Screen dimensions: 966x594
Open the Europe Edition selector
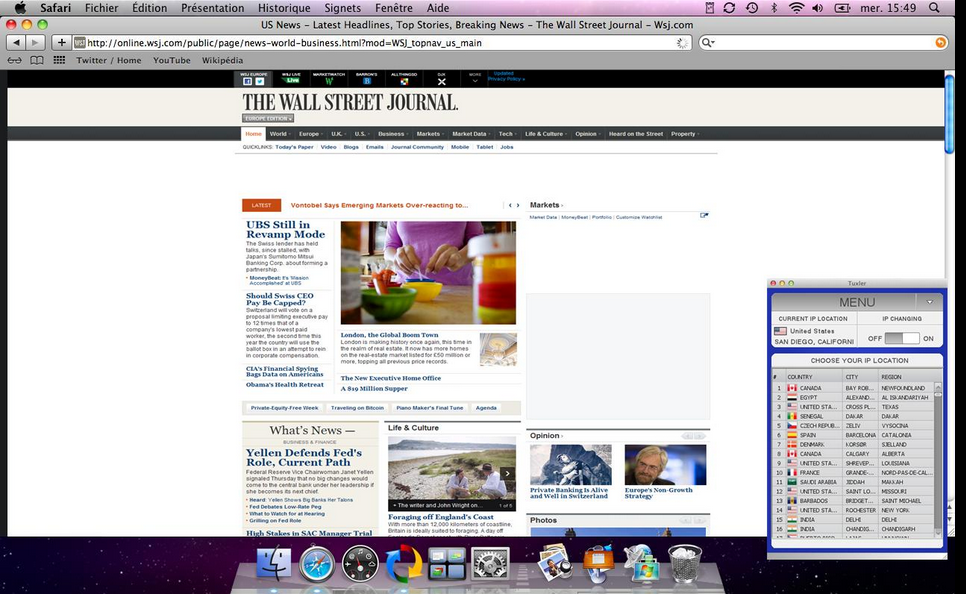pos(267,118)
